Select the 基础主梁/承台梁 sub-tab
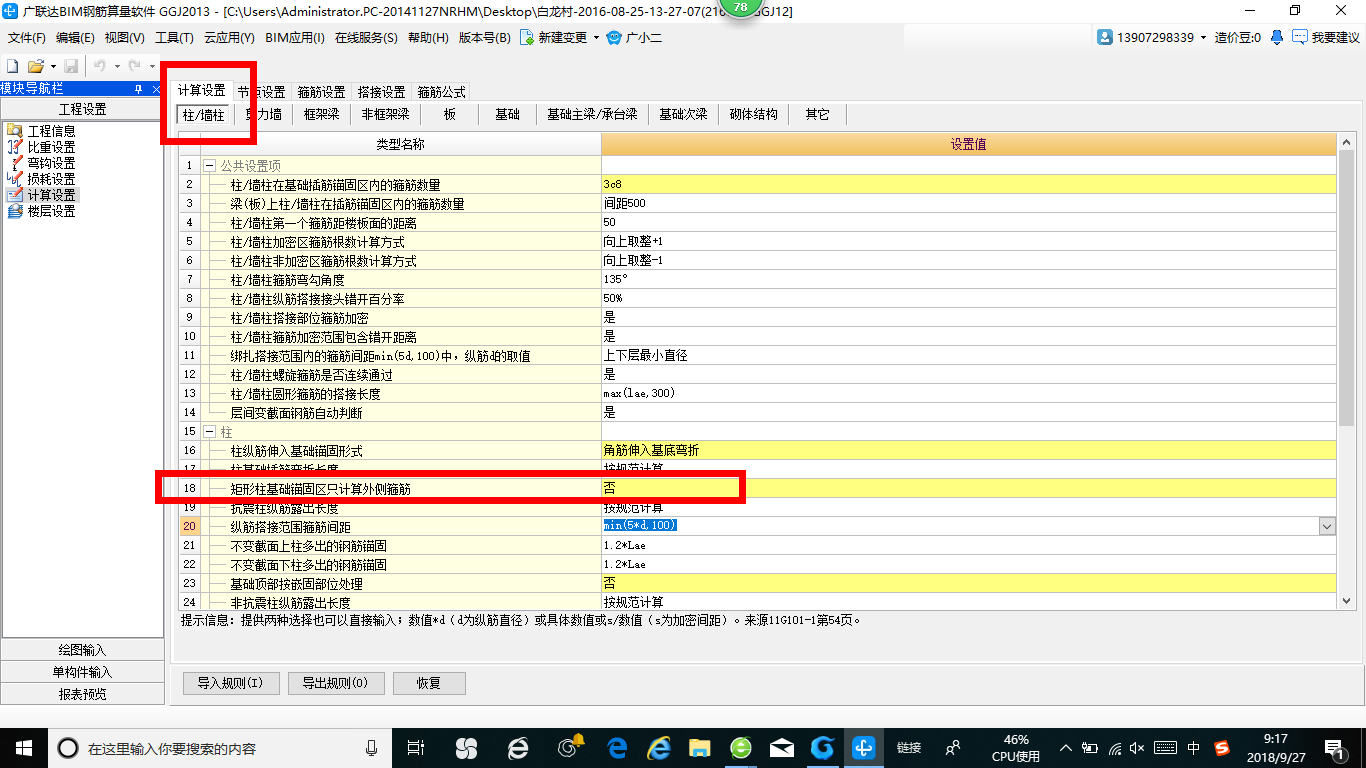 [x=592, y=114]
